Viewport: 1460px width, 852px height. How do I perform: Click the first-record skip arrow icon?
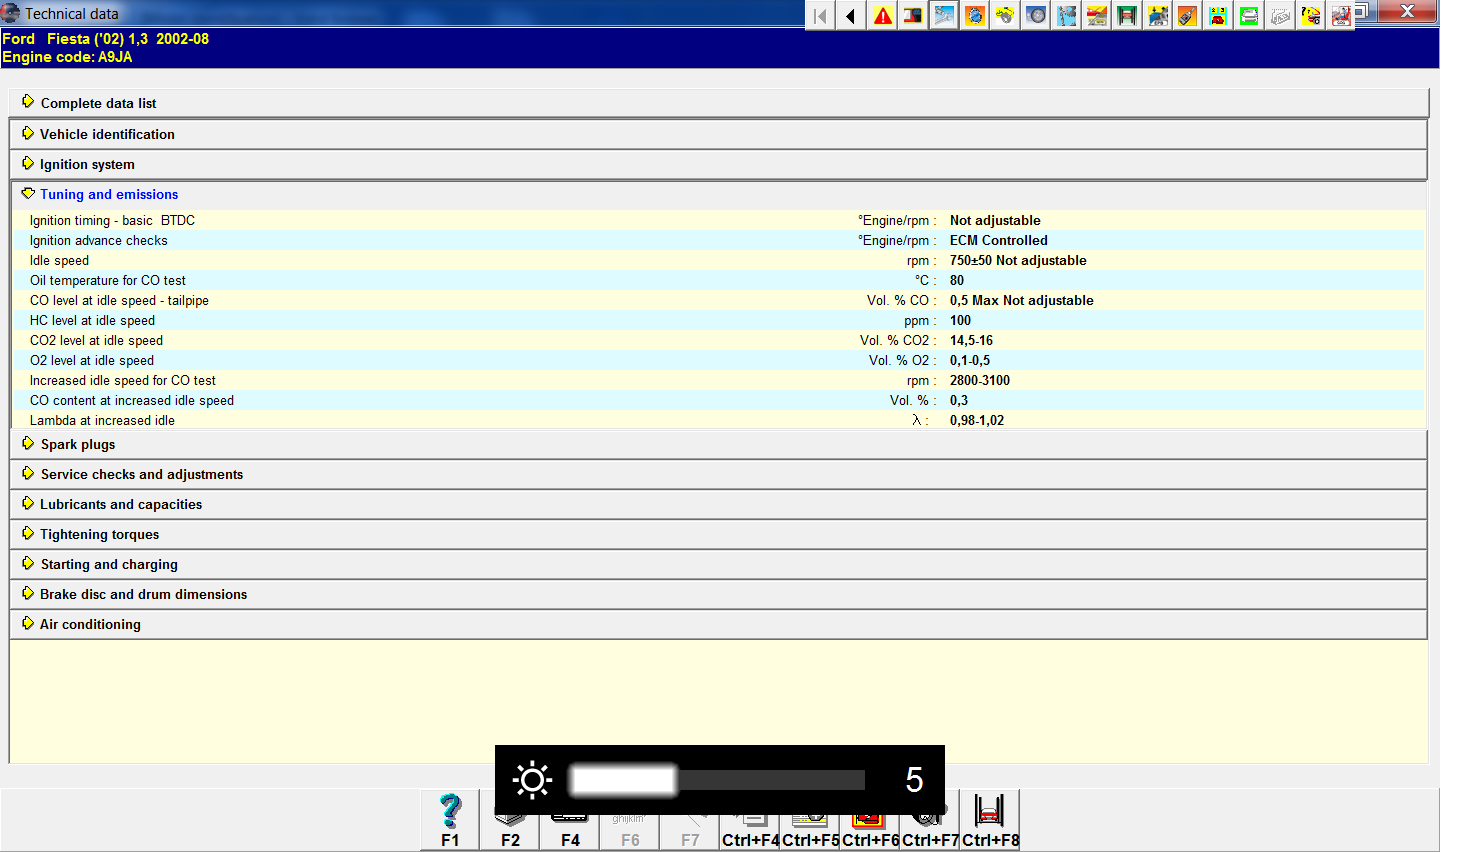click(820, 15)
